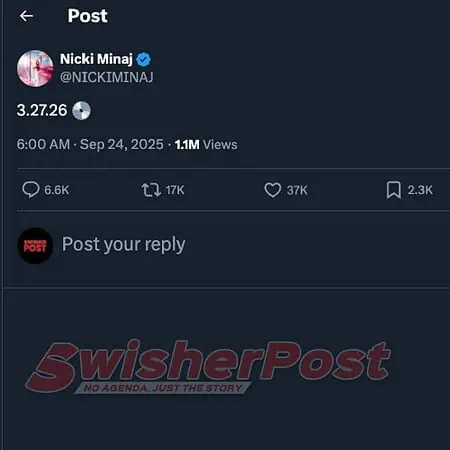Like the post with heart icon
Image resolution: width=450 pixels, height=450 pixels.
[273, 190]
